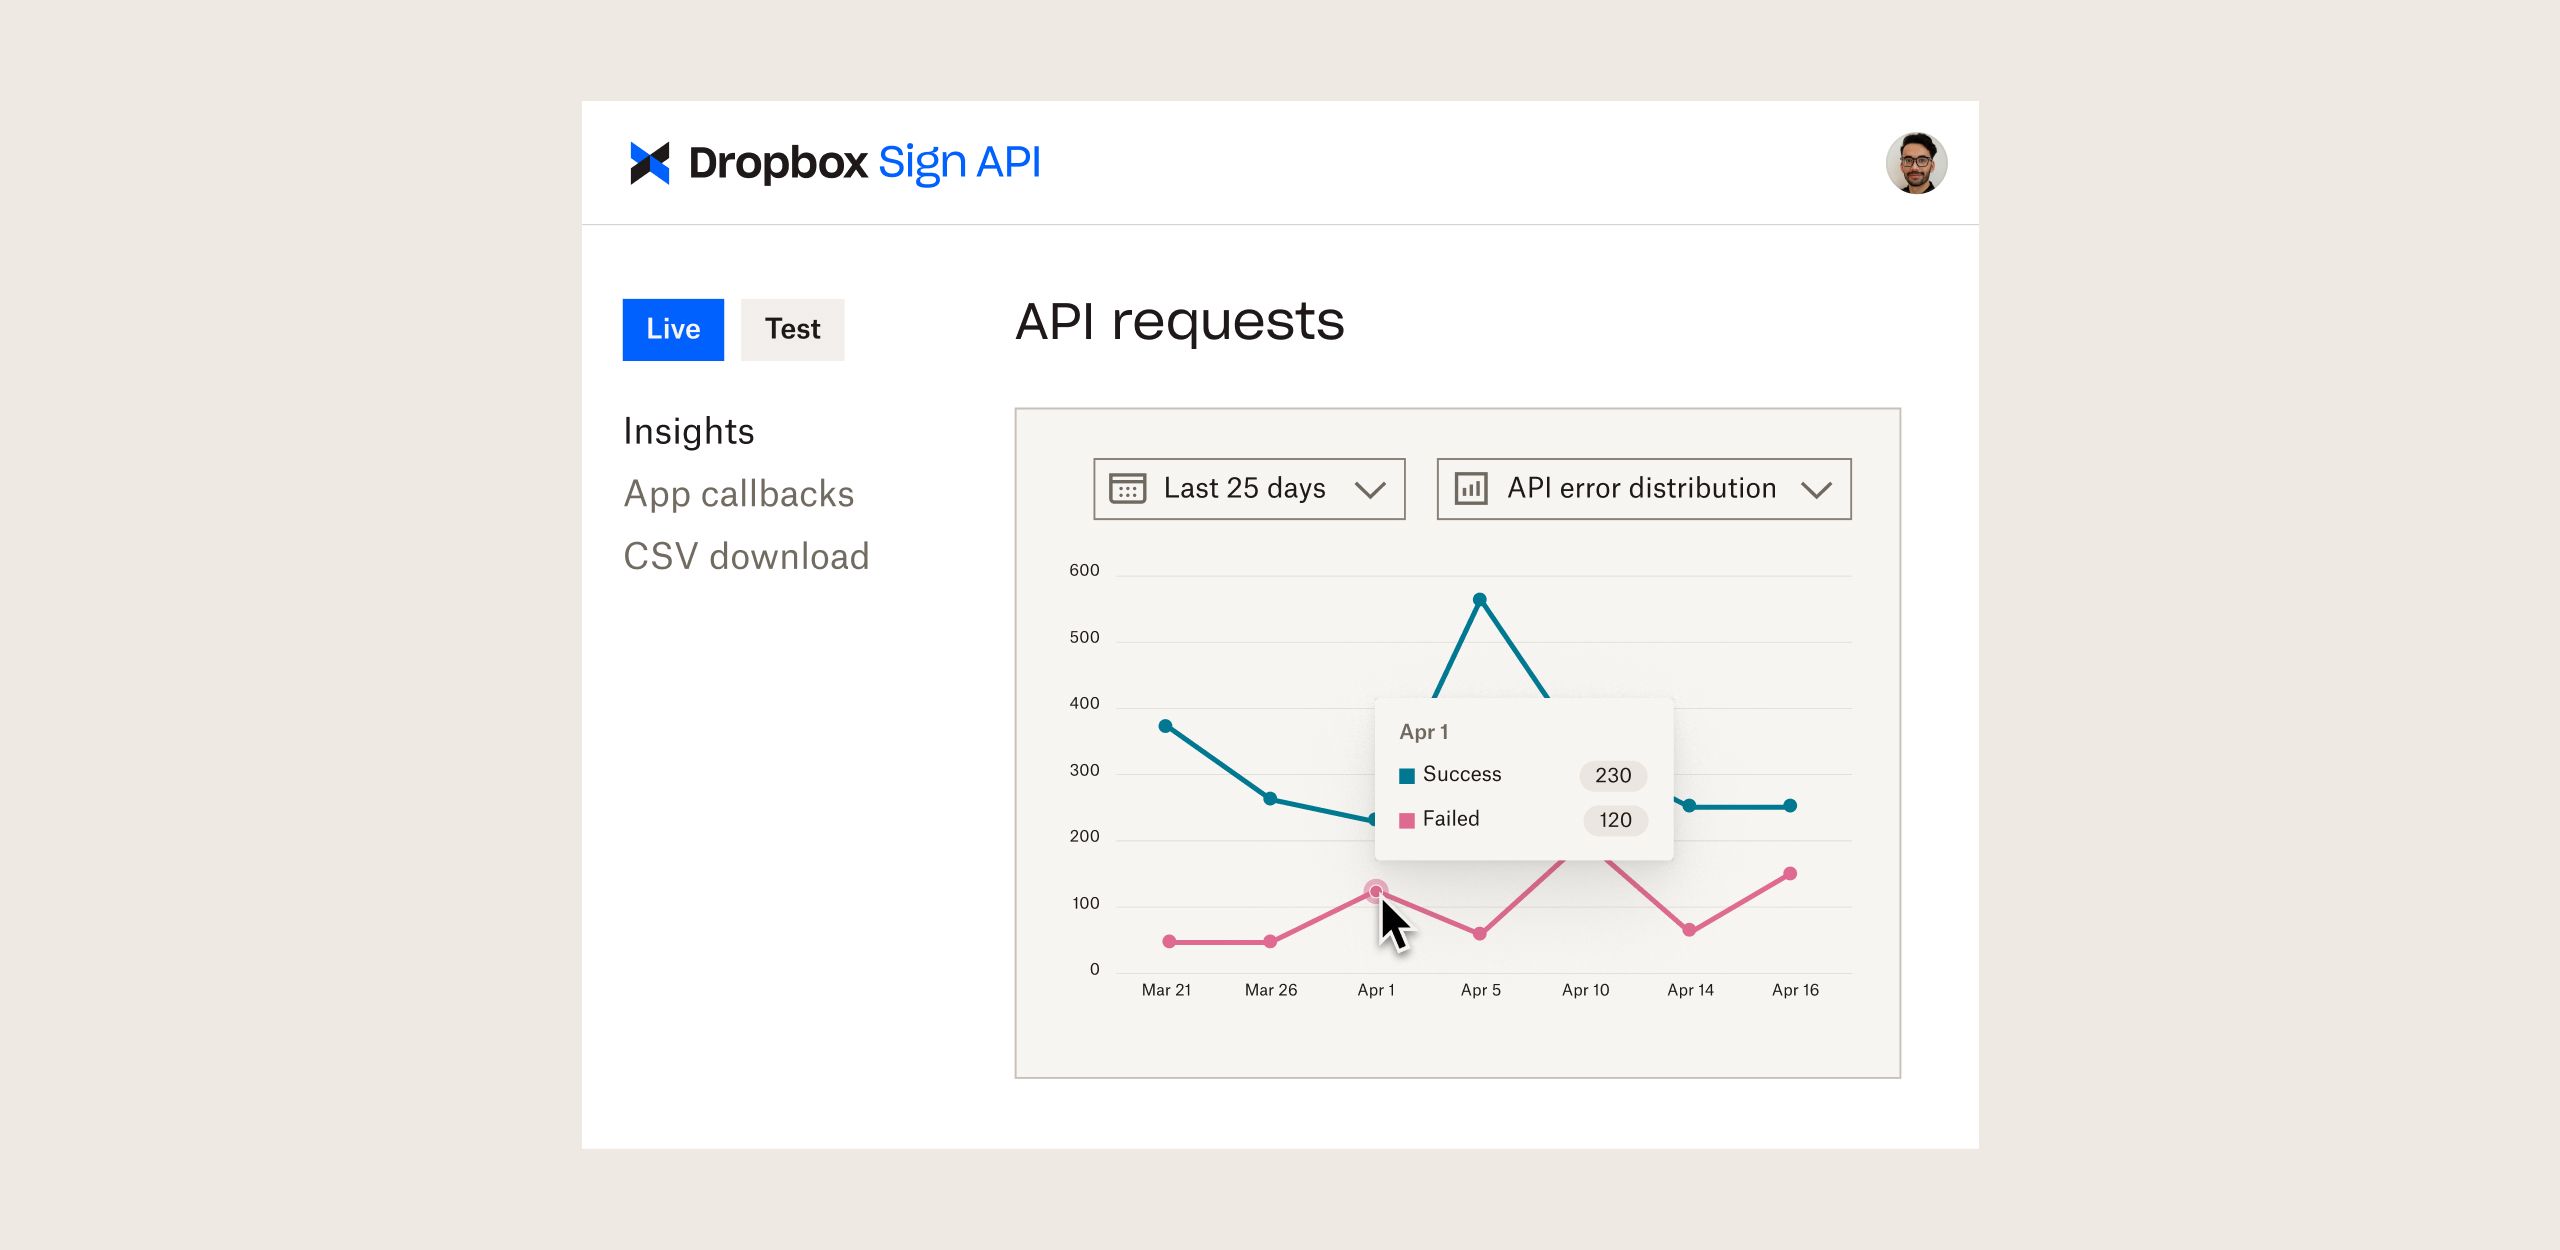This screenshot has height=1250, width=2560.
Task: Switch to Test mode
Action: click(792, 329)
